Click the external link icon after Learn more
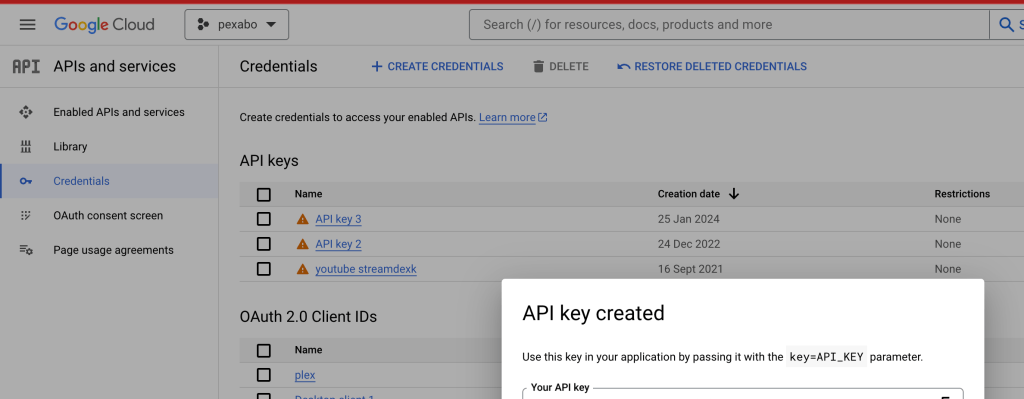The height and width of the screenshot is (399, 1024). point(543,118)
